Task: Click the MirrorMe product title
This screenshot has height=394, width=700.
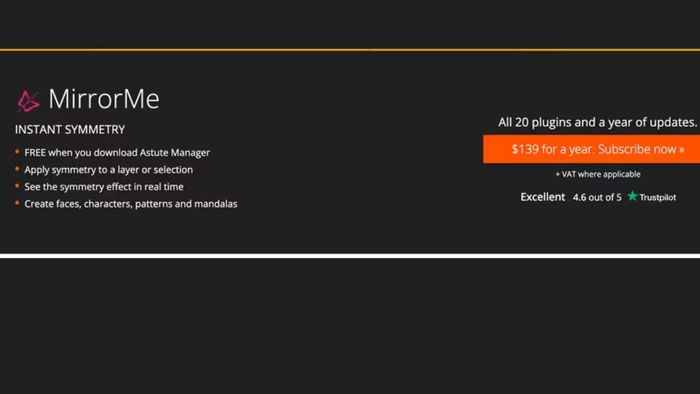Action: click(x=104, y=99)
